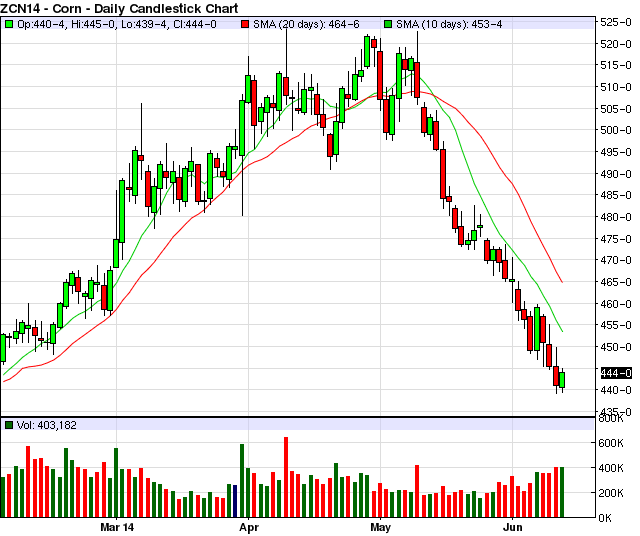Screen dimensions: 640x536
Task: Select the SMA (10 days): 453-4 label
Action: [449, 24]
